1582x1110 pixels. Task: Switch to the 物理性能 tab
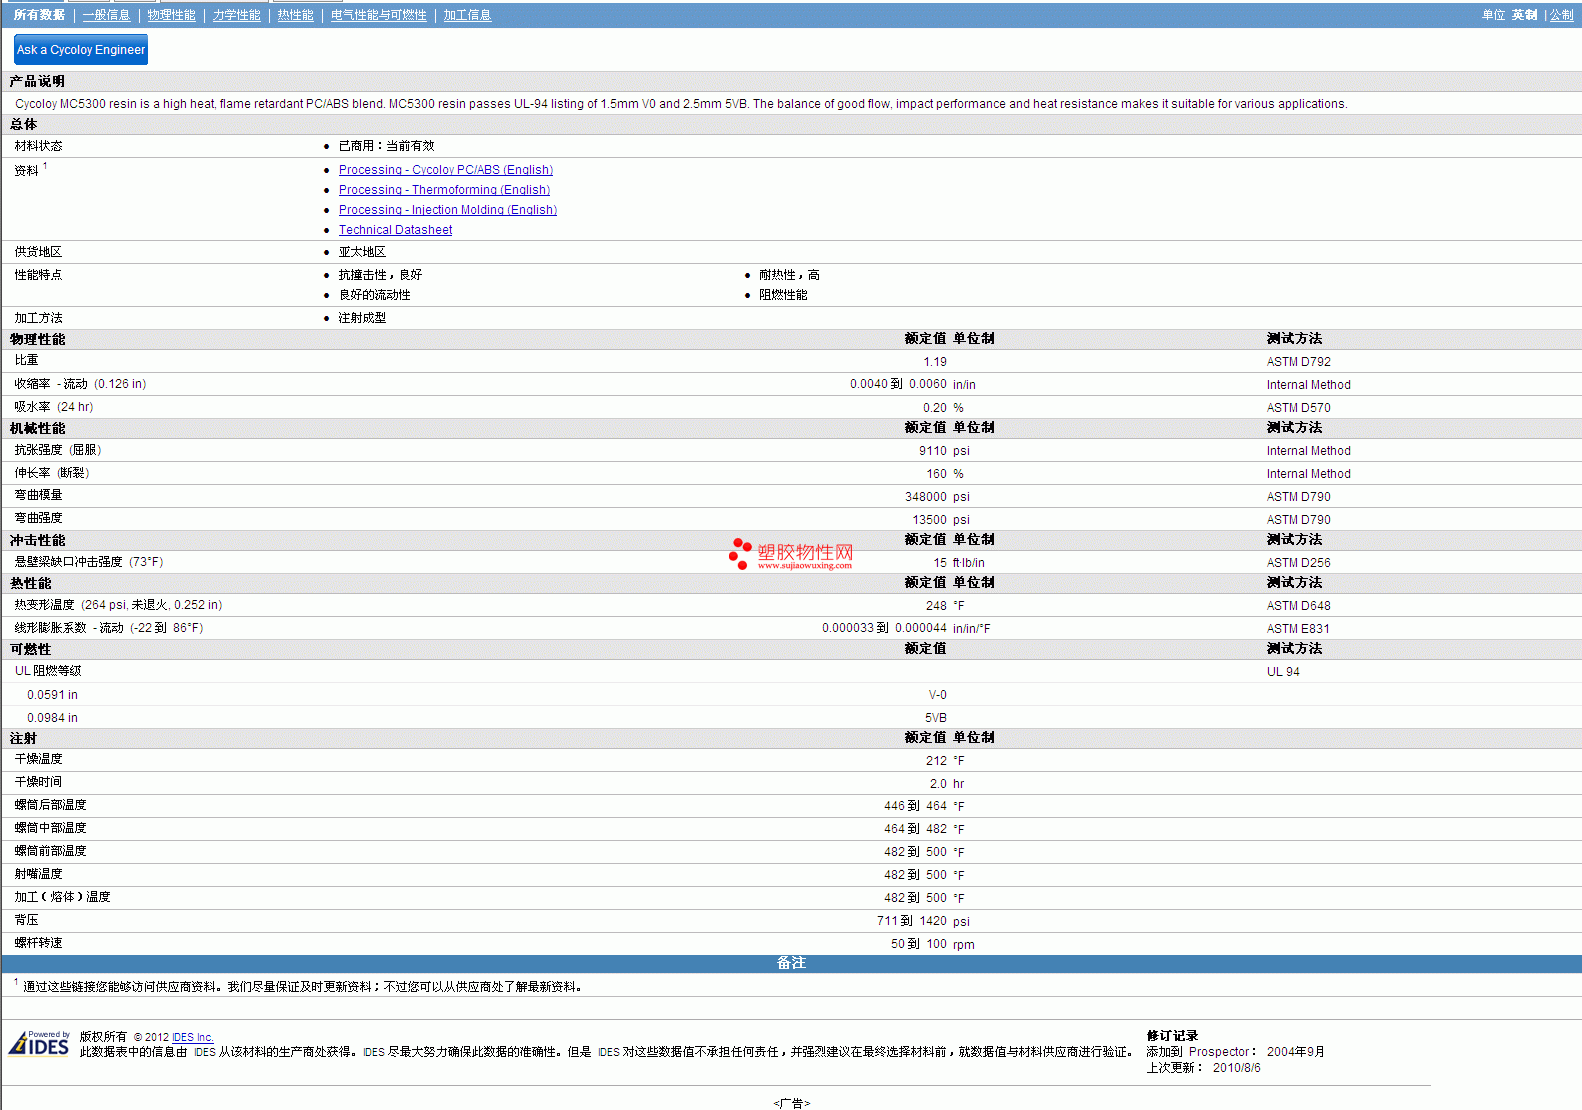click(171, 15)
